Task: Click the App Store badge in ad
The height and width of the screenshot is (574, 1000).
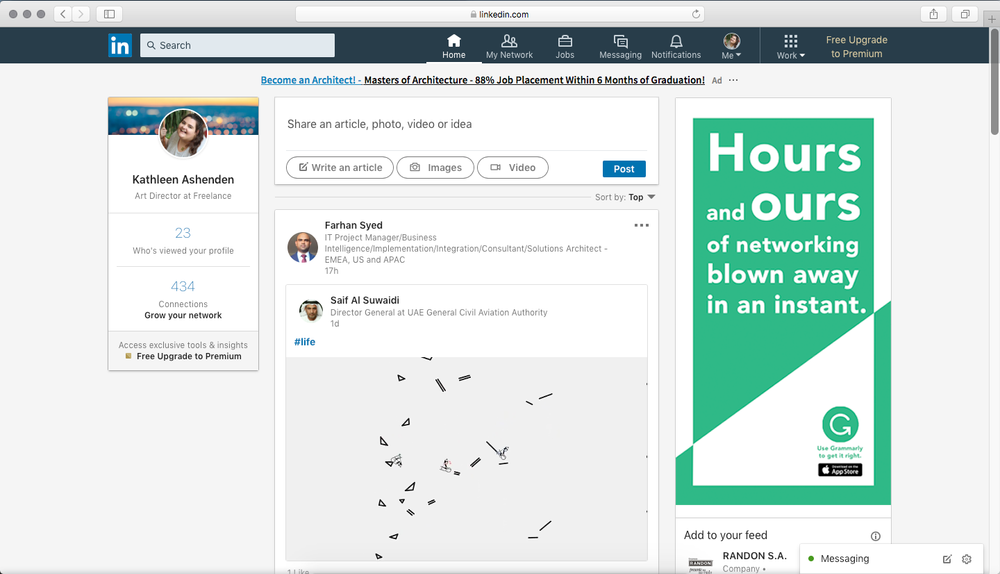Action: [840, 470]
